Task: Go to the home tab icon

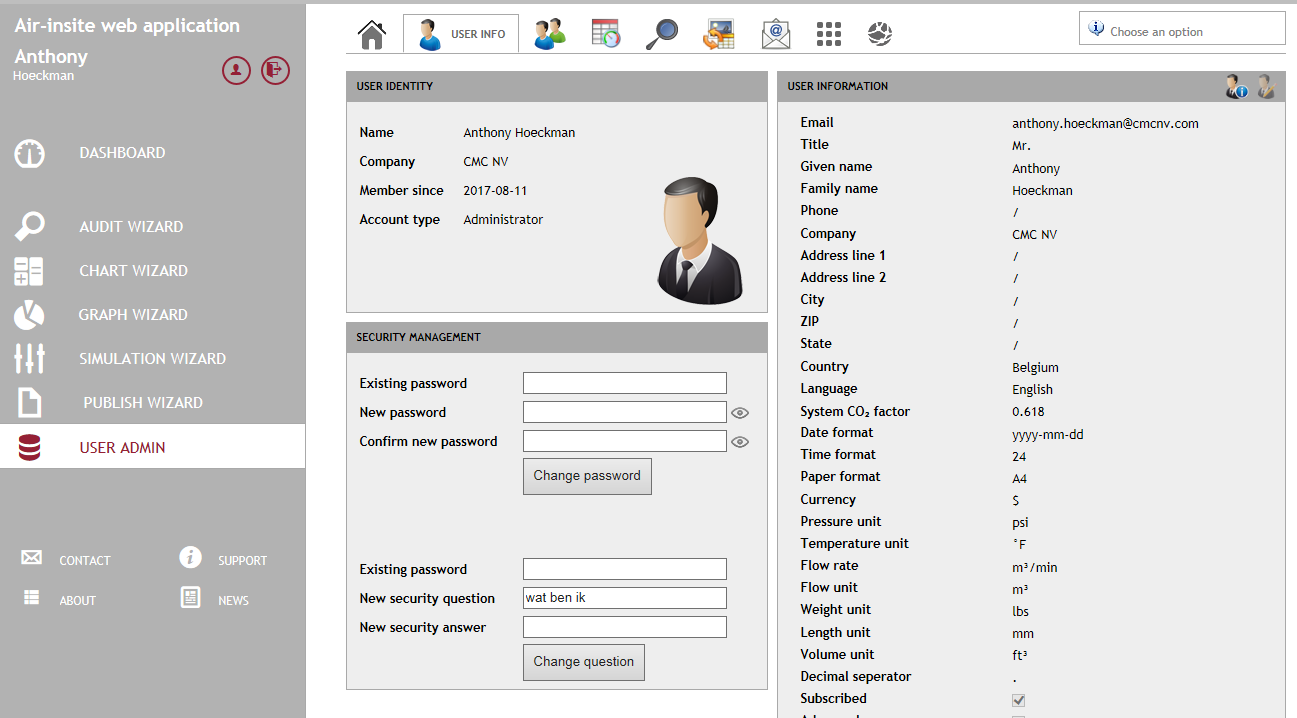Action: point(372,34)
